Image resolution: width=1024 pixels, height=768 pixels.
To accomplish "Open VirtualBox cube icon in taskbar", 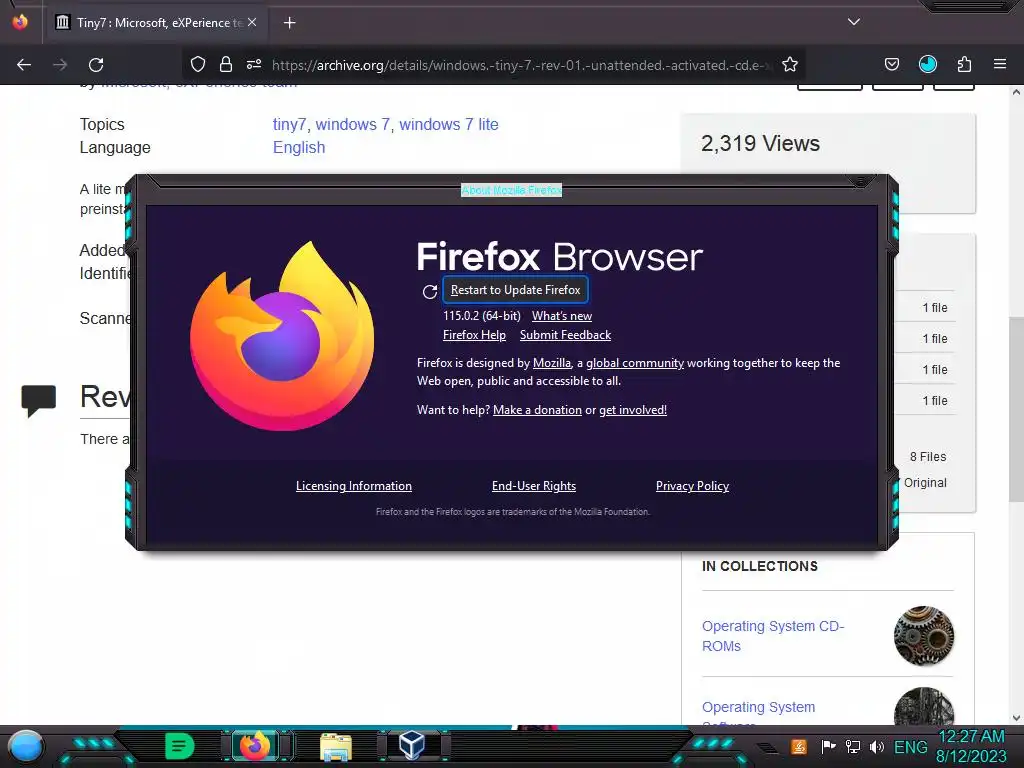I will 412,745.
